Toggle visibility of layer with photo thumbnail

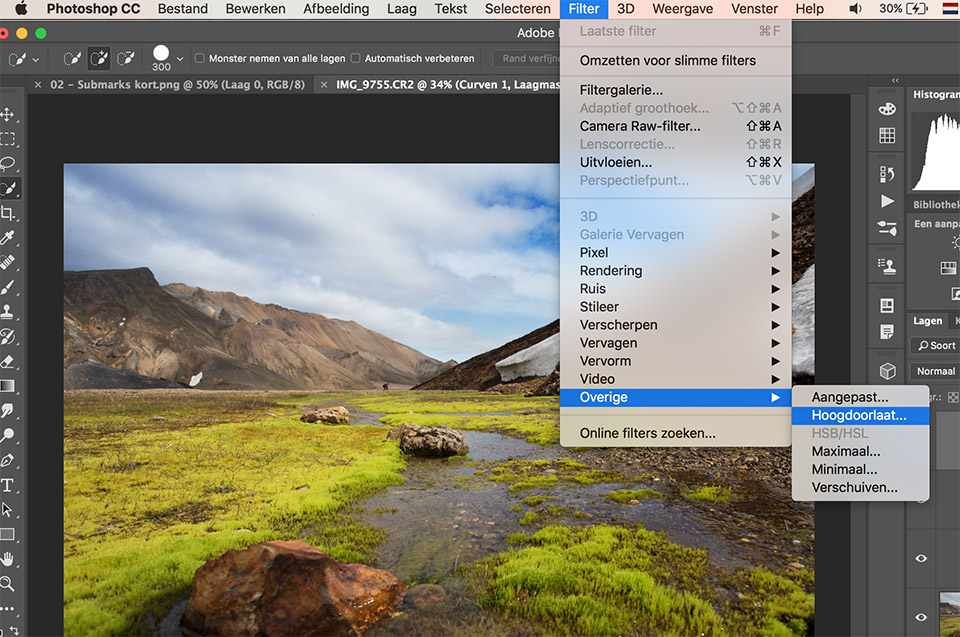pyautogui.click(x=921, y=617)
